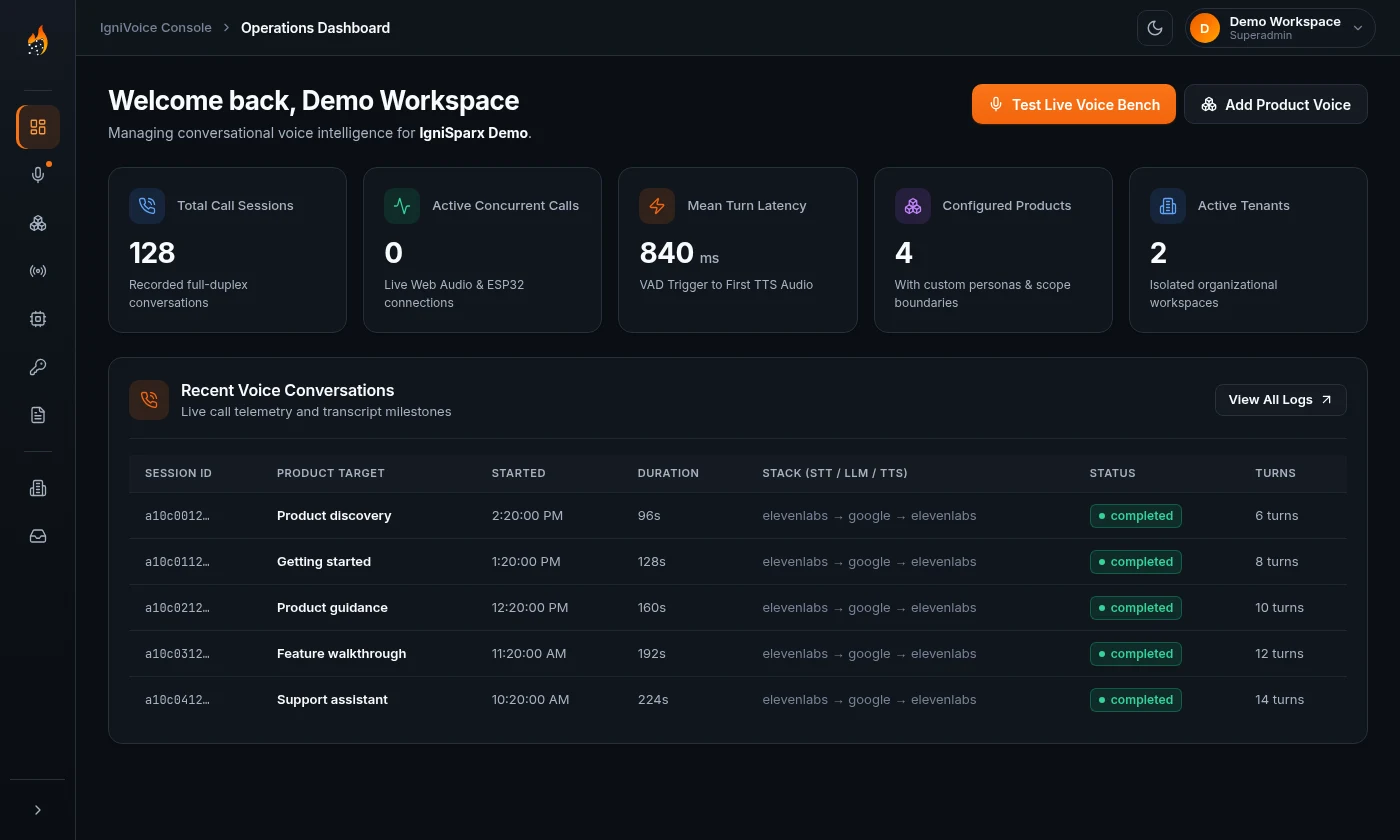Viewport: 1400px width, 840px height.
Task: Select the Product discovery row name
Action: tap(334, 516)
